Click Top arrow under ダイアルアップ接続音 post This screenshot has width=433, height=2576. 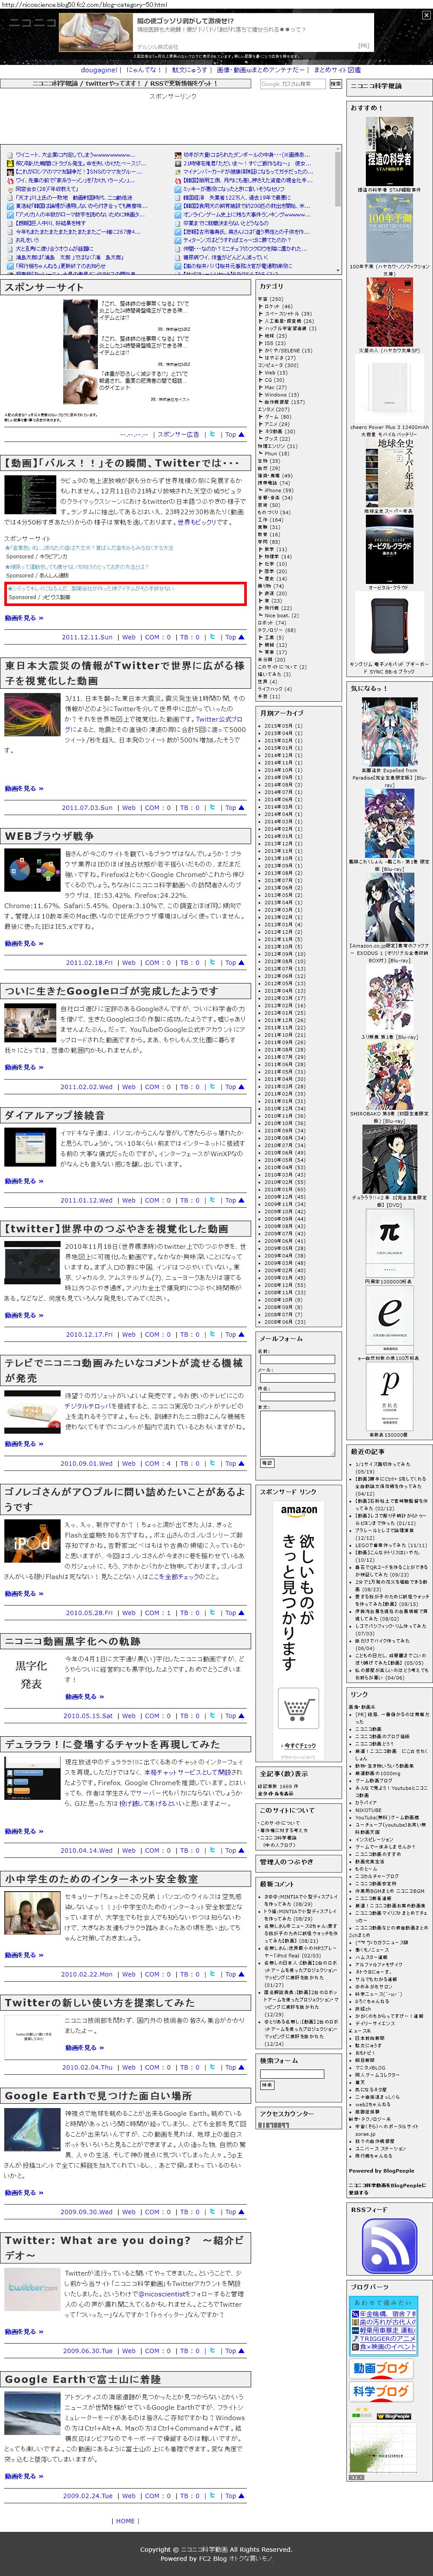point(231,1200)
